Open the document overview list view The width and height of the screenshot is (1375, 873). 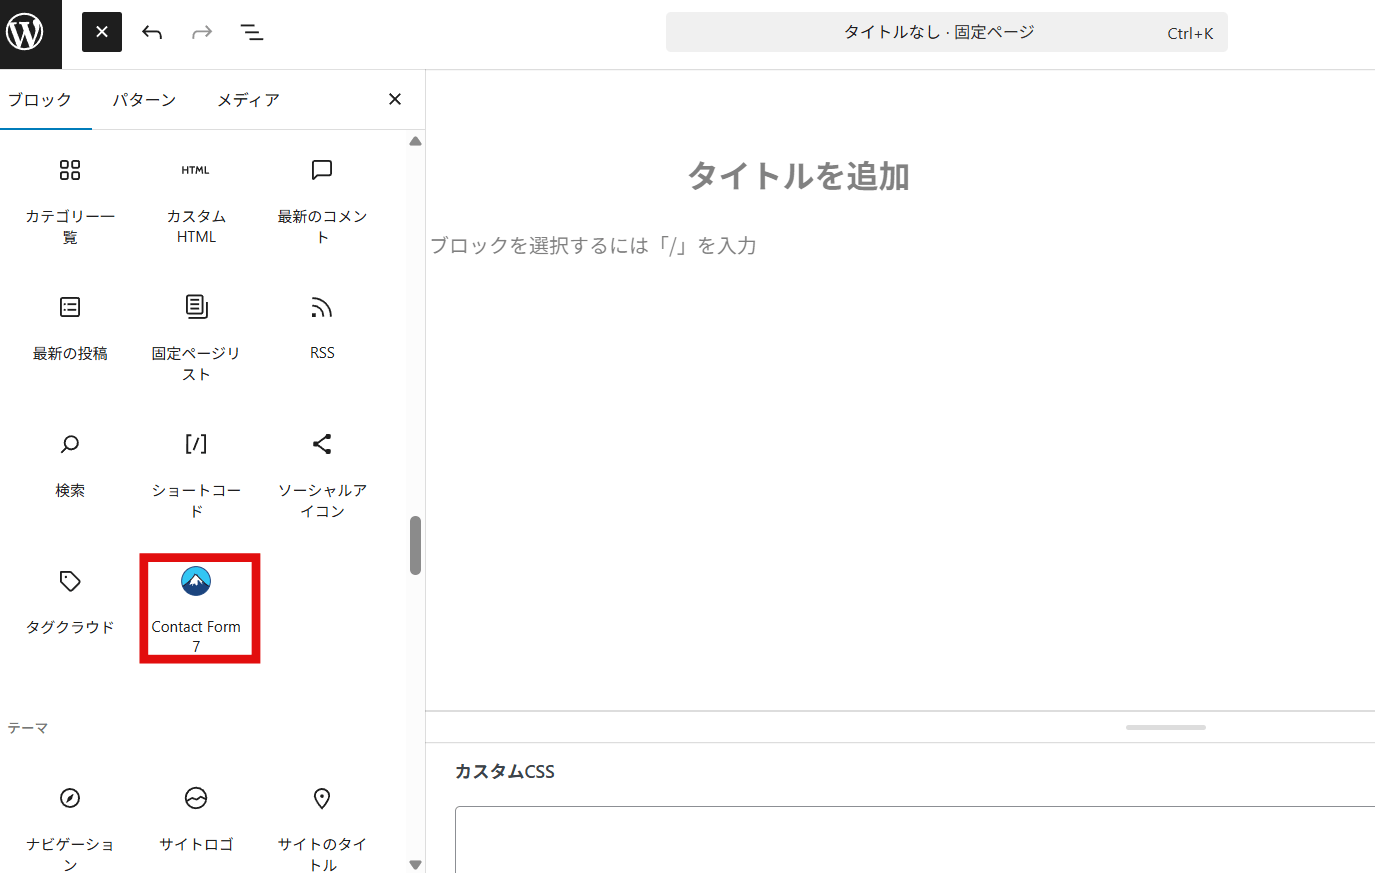252,32
